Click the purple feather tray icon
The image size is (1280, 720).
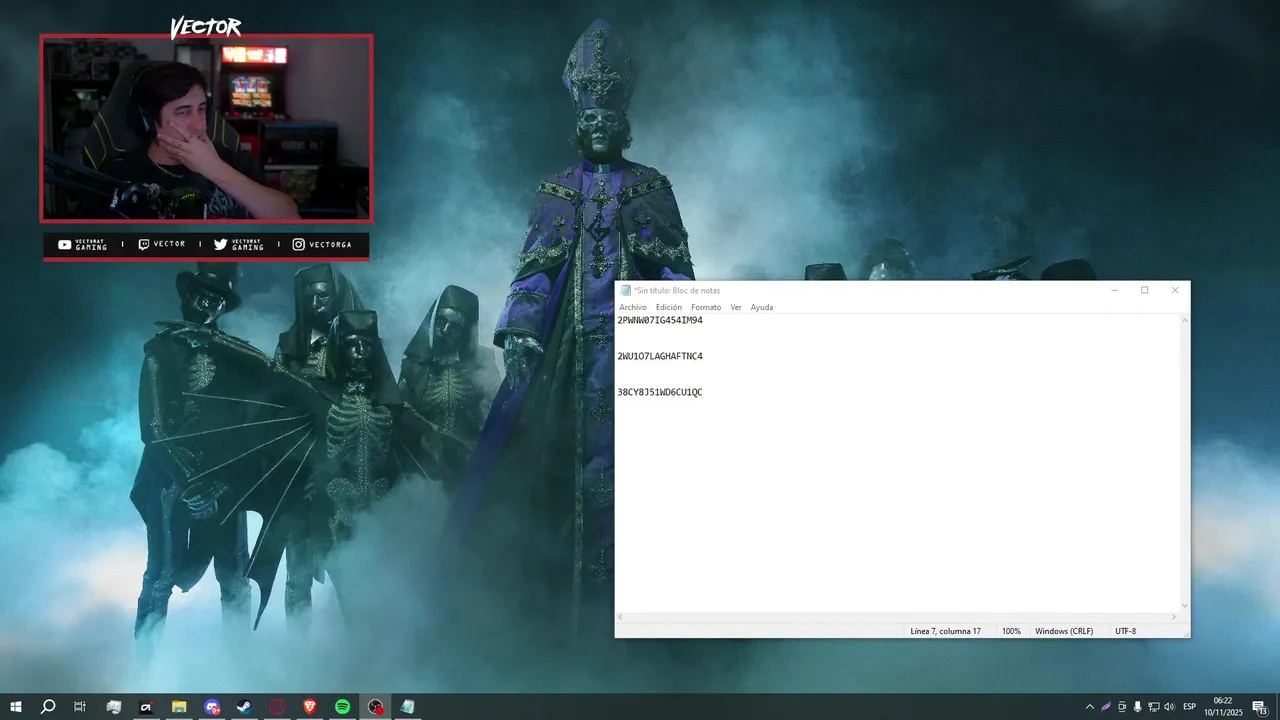(1106, 707)
